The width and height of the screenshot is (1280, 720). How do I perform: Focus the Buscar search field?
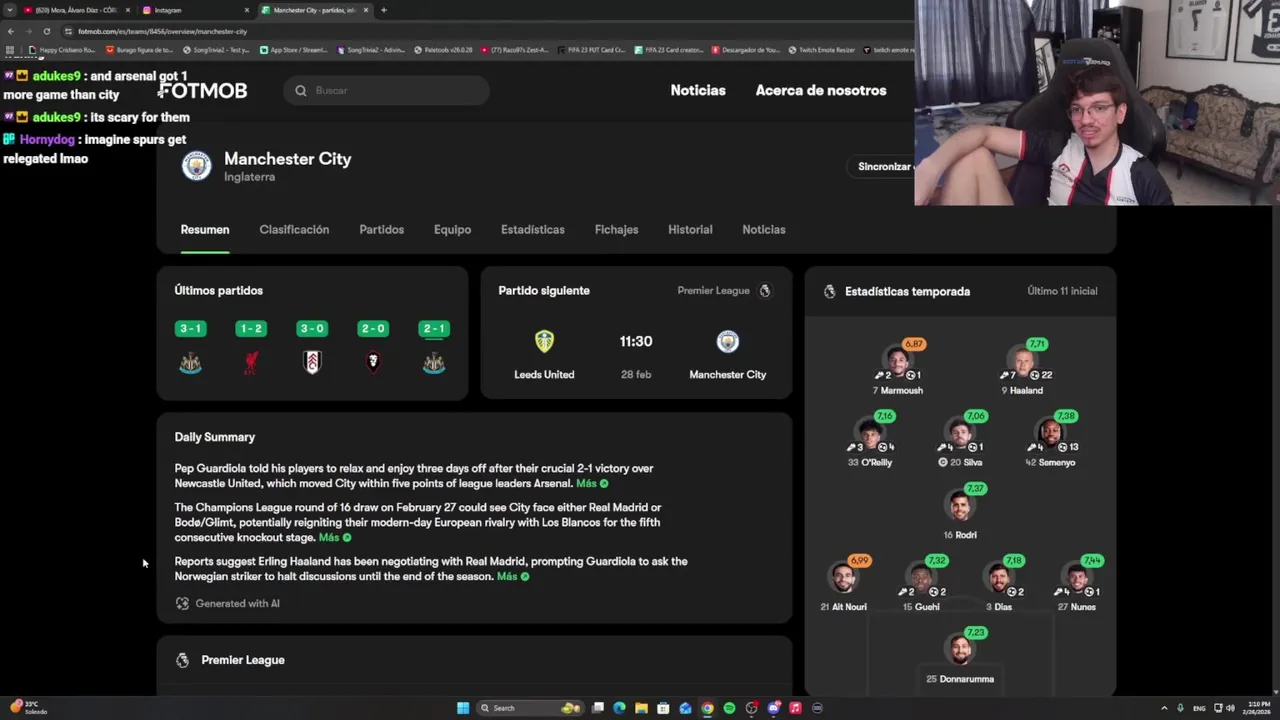387,91
